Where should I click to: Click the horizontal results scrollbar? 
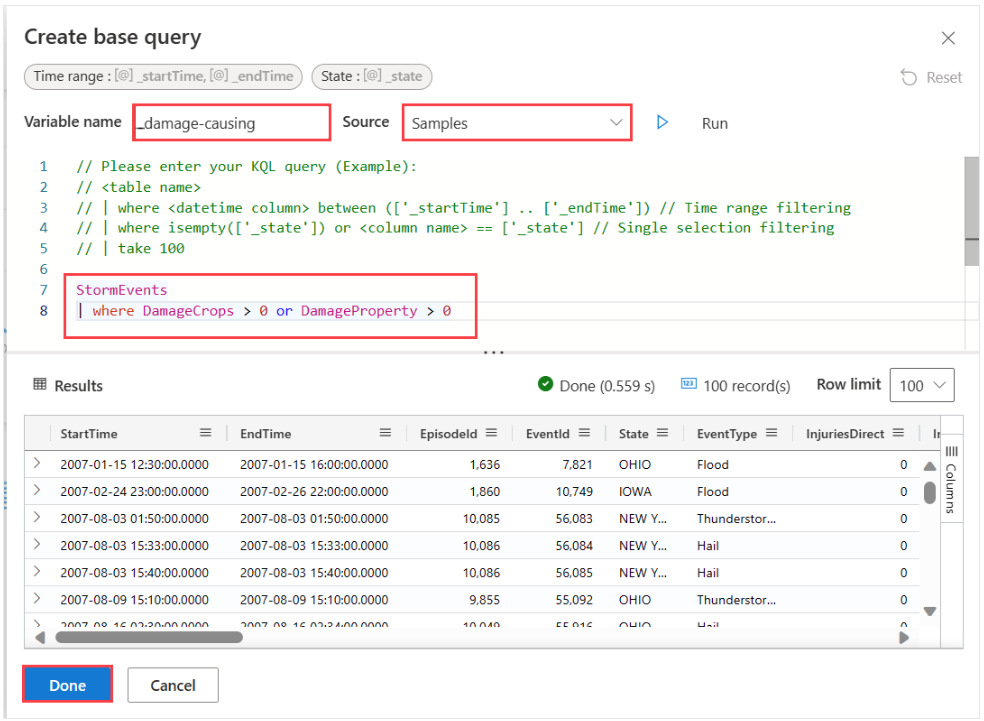pos(149,638)
